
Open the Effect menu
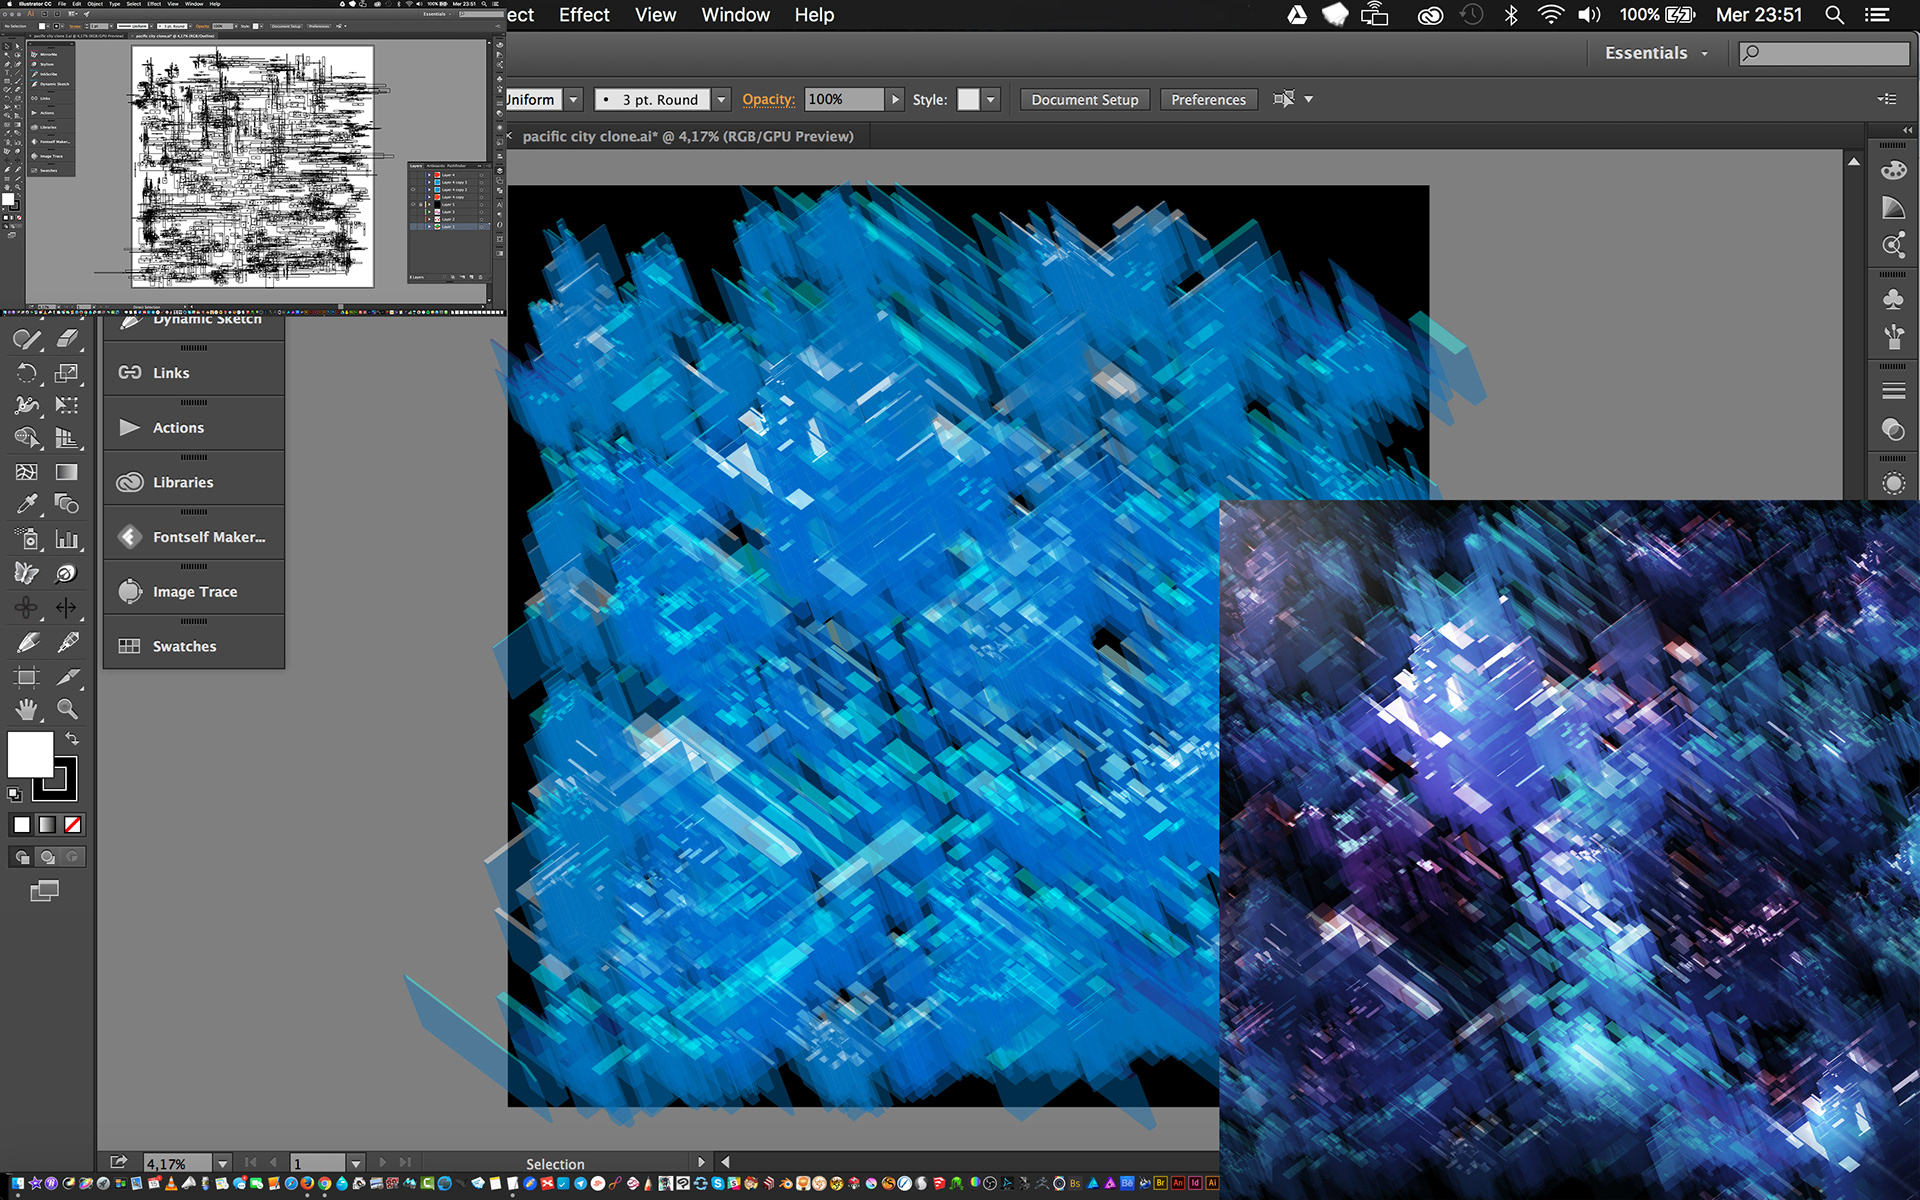[584, 15]
